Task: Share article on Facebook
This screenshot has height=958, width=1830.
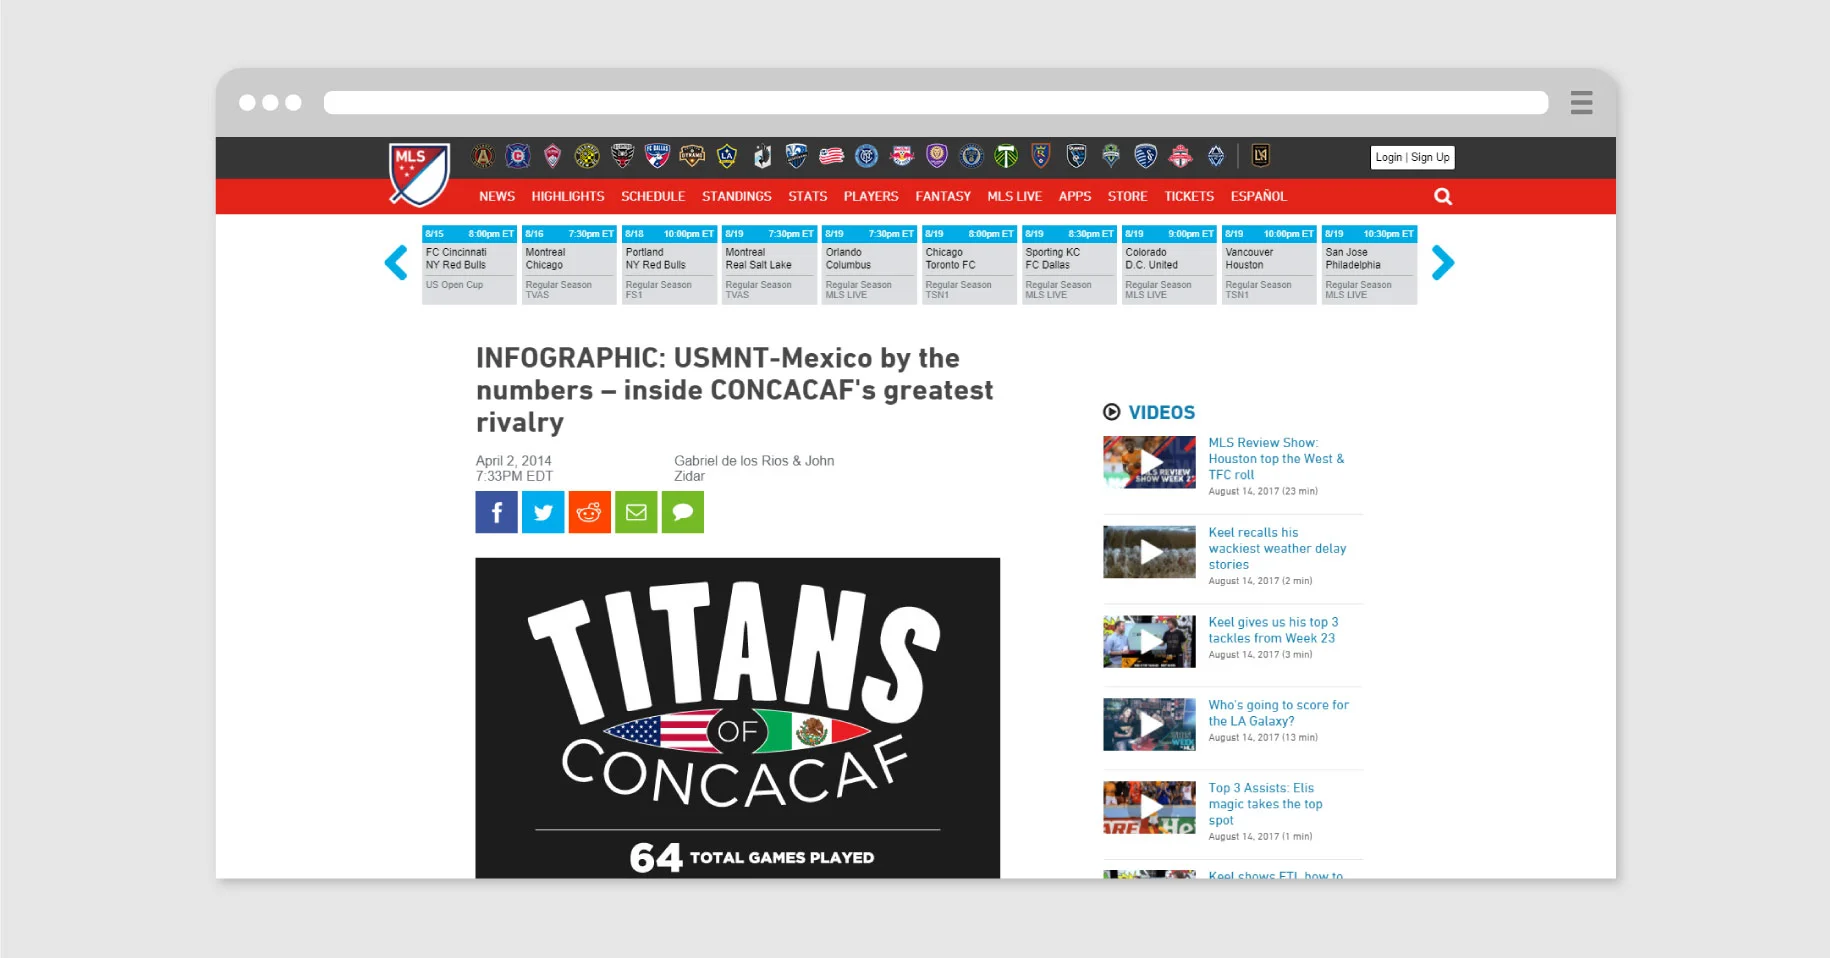Action: (496, 512)
